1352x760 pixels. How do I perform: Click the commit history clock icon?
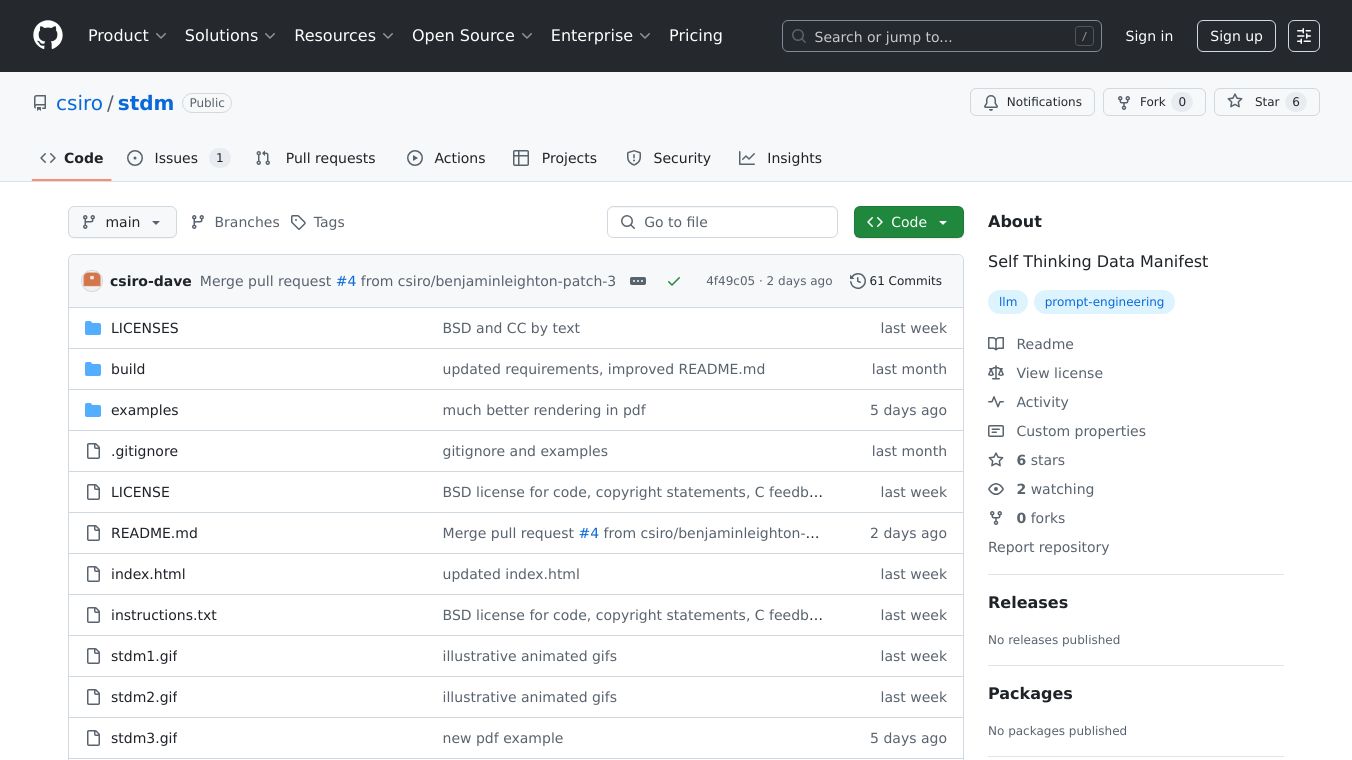857,281
